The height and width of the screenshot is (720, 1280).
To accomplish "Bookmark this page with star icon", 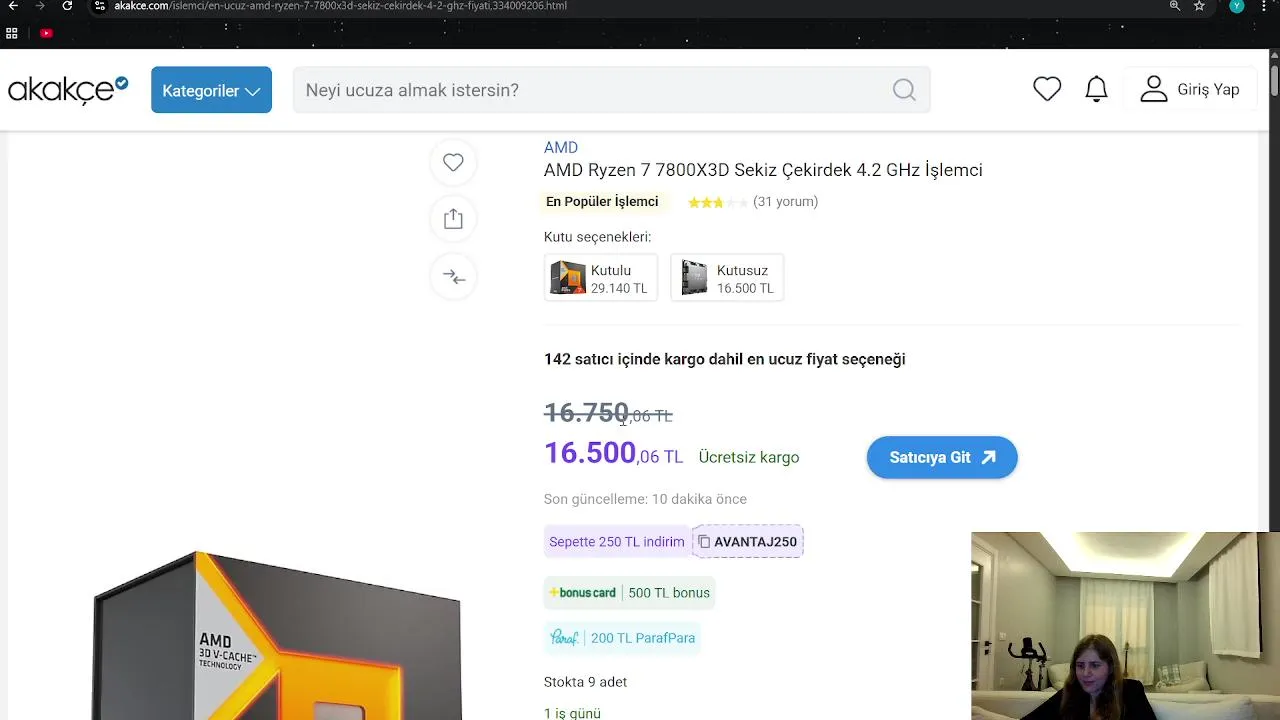I will tap(1199, 6).
